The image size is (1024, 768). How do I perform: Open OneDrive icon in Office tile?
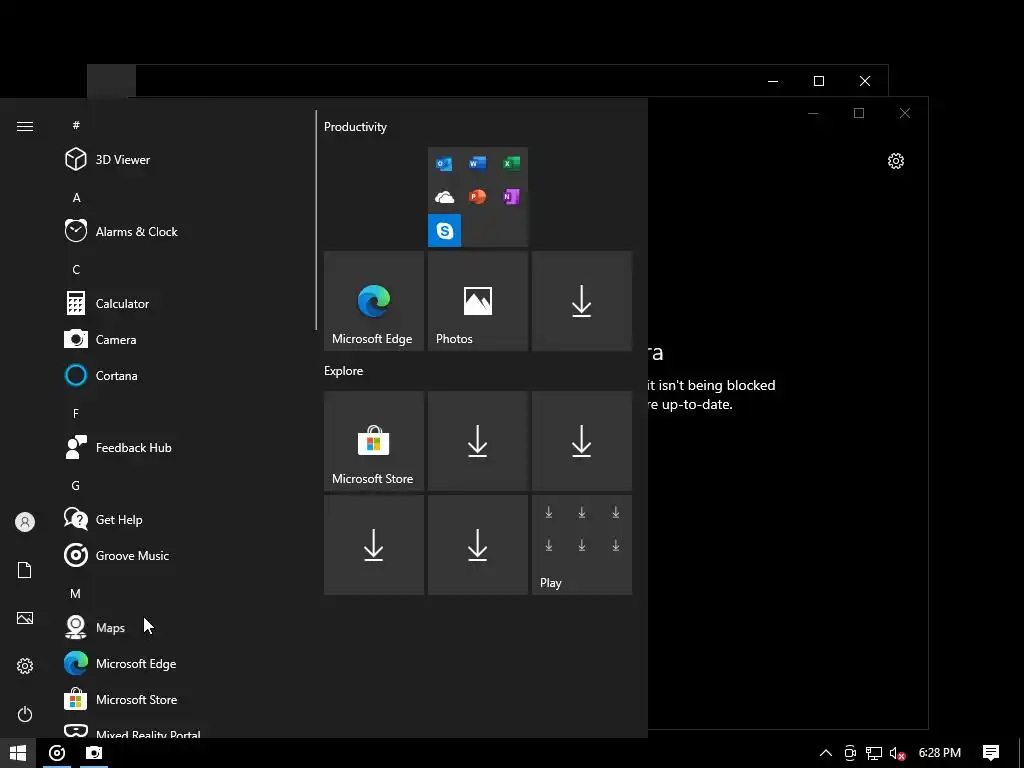[444, 197]
